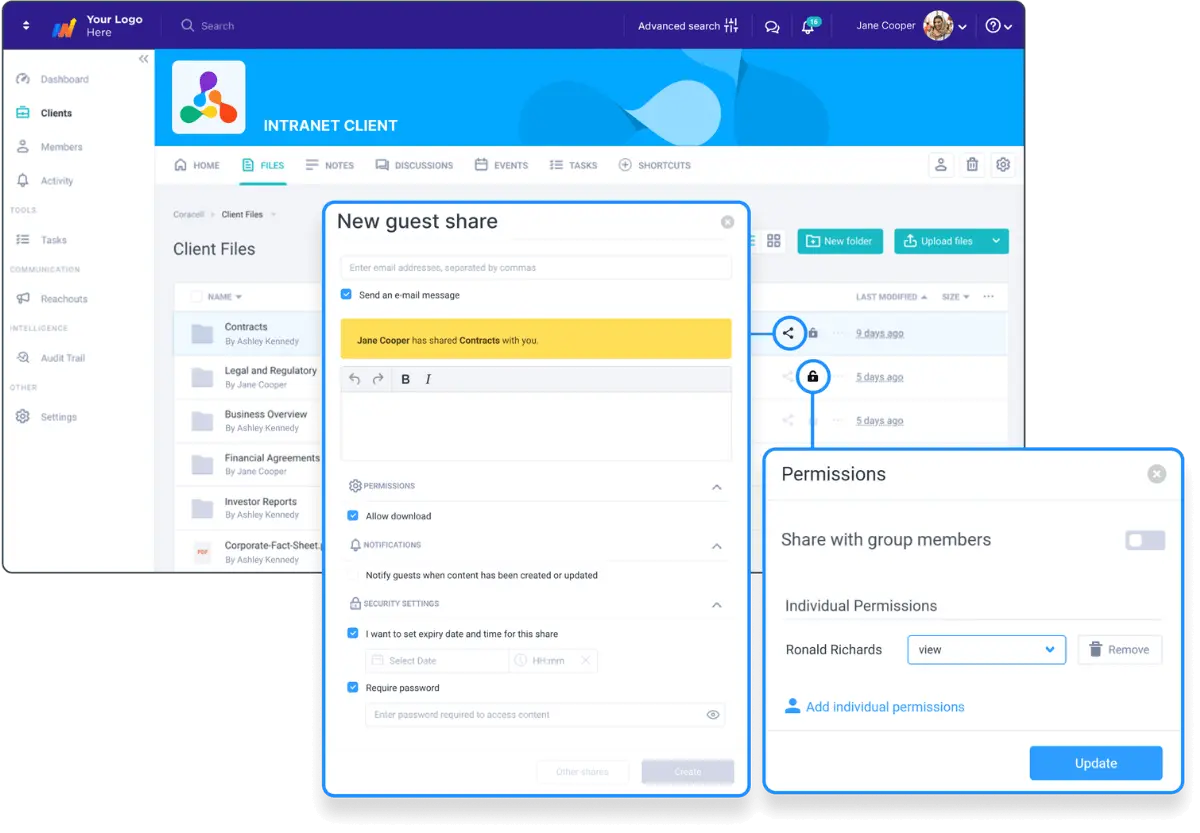Switch to the Events tab
The height and width of the screenshot is (833, 1200).
pos(501,165)
